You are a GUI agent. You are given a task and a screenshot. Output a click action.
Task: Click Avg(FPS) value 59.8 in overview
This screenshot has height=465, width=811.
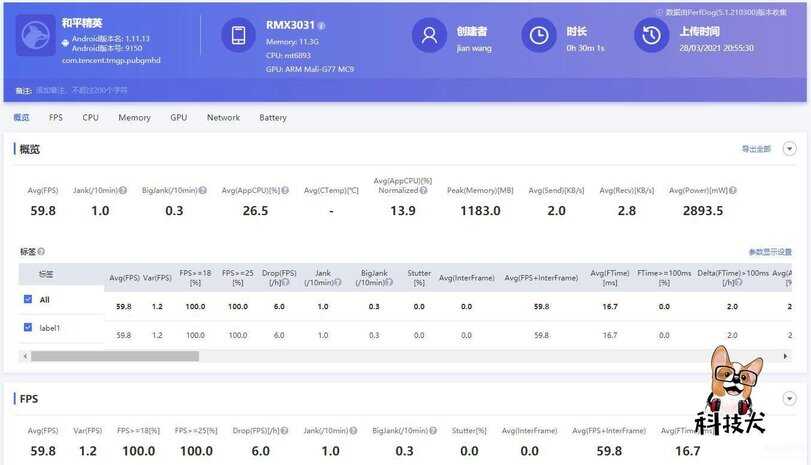coord(43,211)
